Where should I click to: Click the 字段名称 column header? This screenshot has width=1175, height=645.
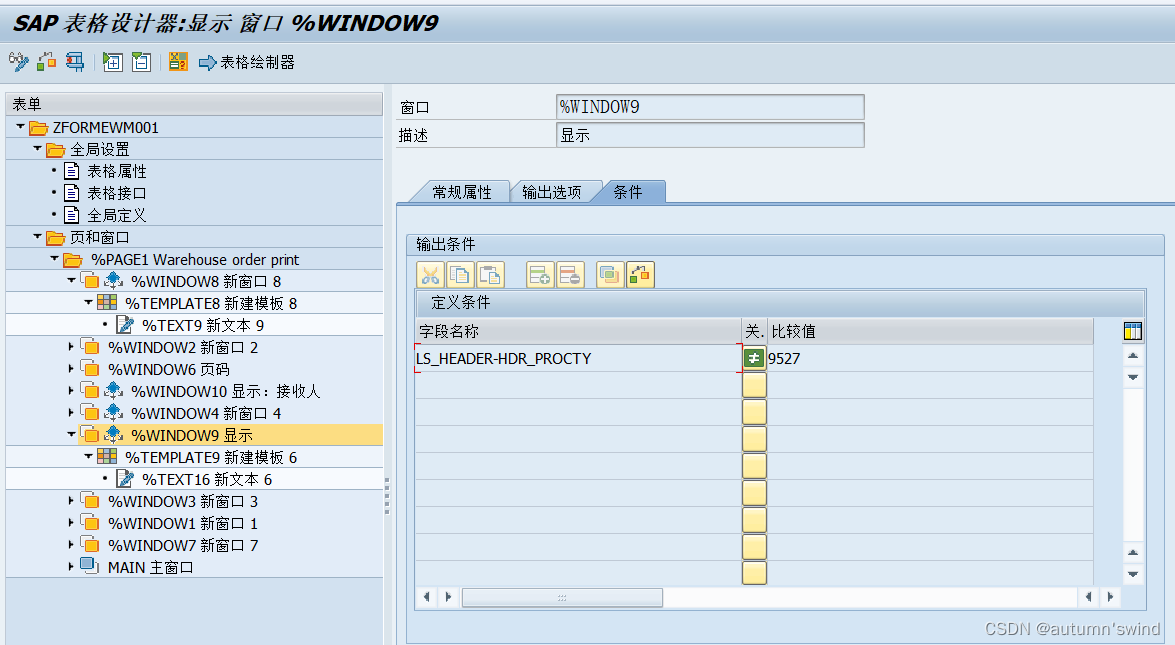click(578, 331)
